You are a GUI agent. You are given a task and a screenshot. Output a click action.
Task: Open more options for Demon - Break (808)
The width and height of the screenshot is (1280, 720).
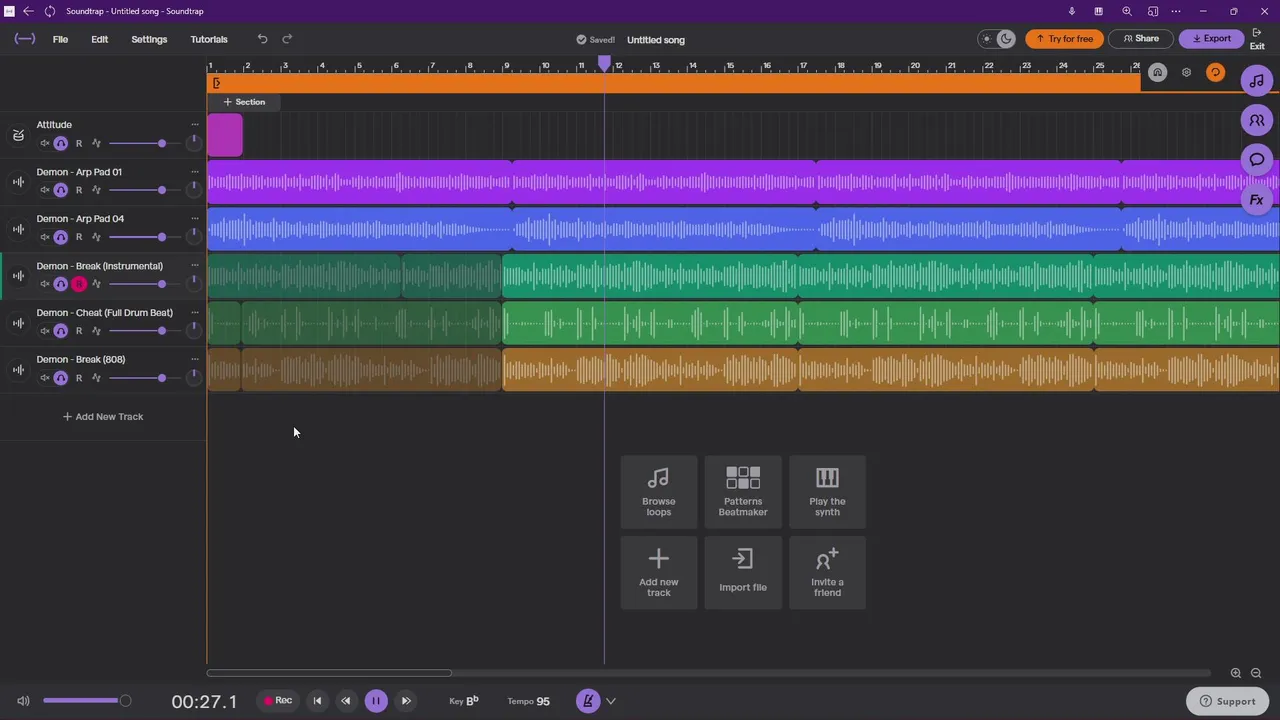point(195,360)
